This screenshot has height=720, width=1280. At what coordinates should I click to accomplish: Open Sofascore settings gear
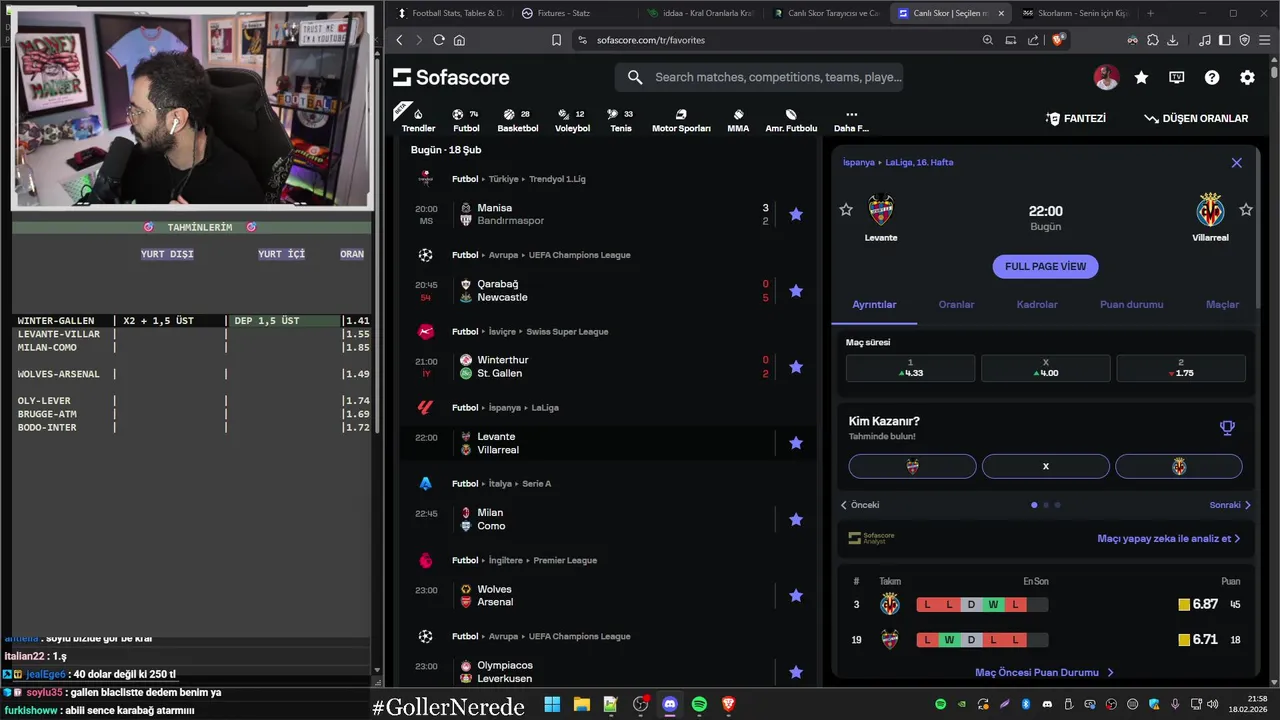tap(1247, 77)
